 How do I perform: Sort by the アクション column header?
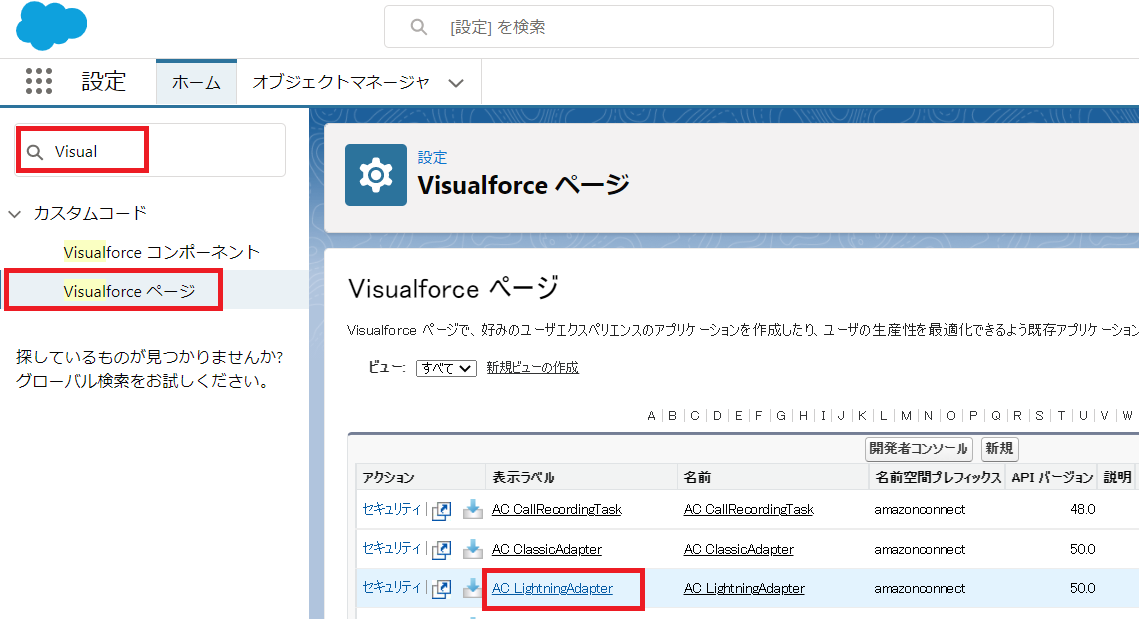pos(388,477)
